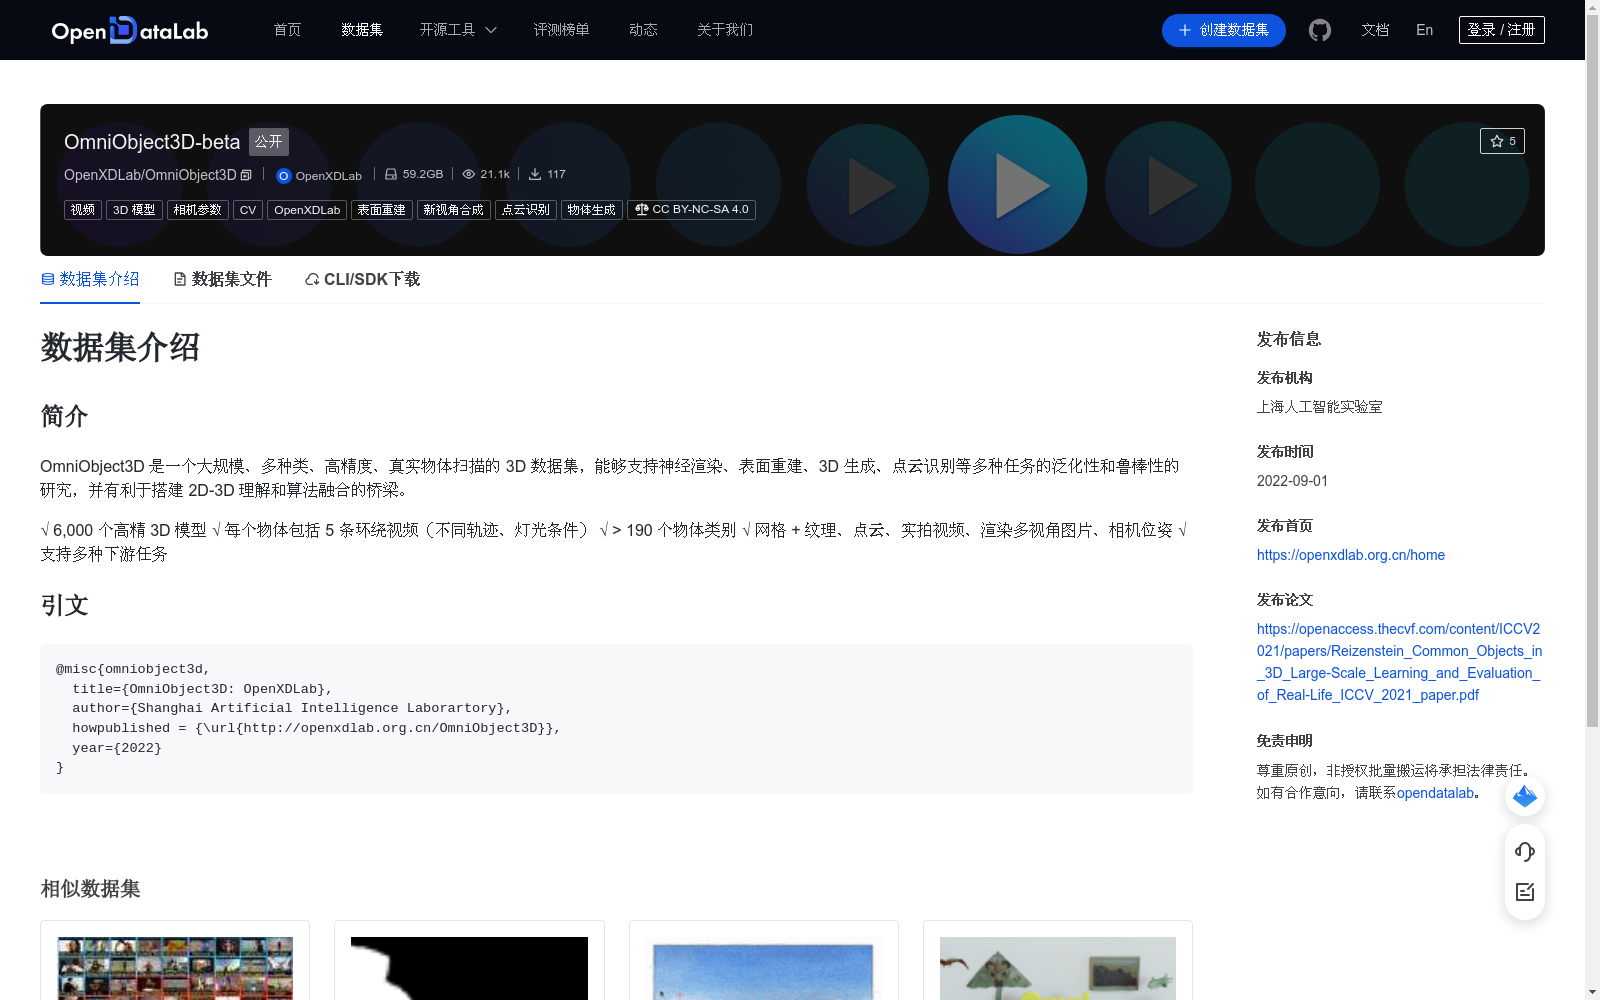
Task: Click the 相似数据集 heading
Action: pyautogui.click(x=90, y=889)
